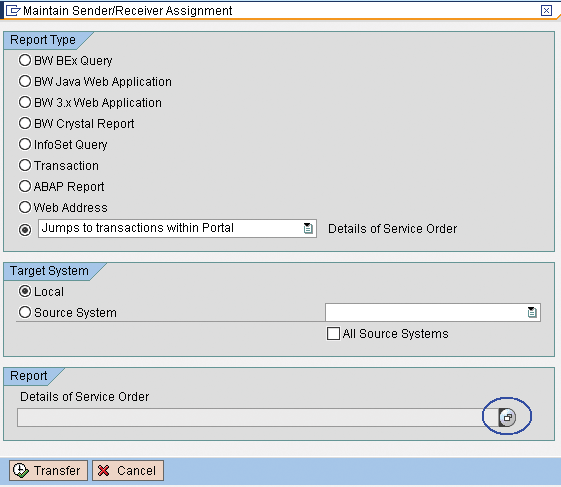The width and height of the screenshot is (561, 487).
Task: Click the red X Cancel icon
Action: click(104, 470)
